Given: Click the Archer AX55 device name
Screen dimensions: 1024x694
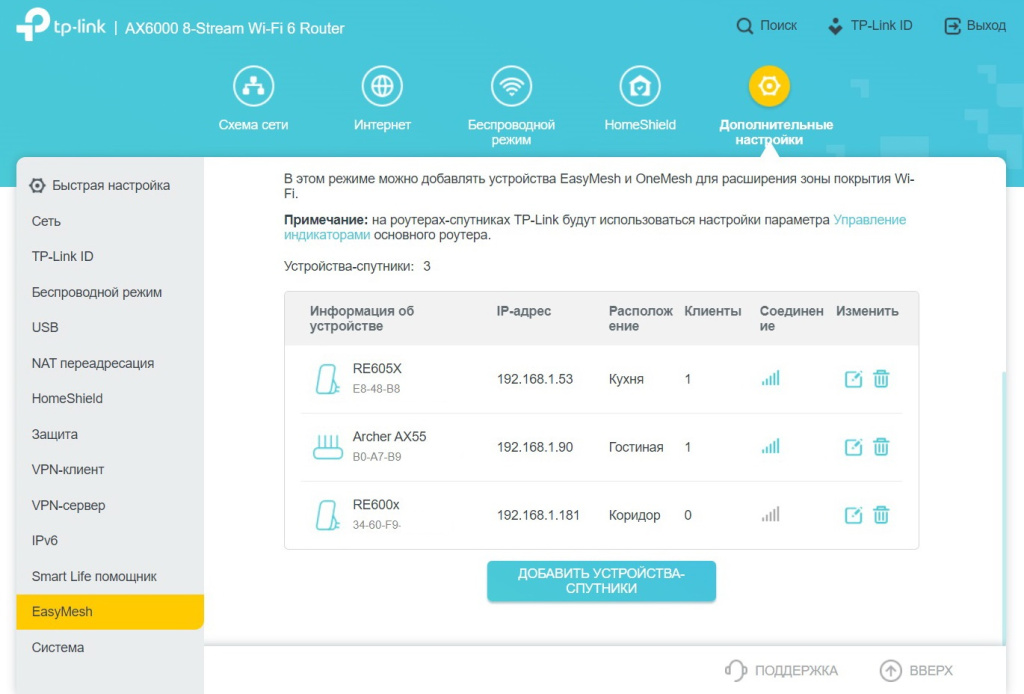Looking at the screenshot, I should coord(389,437).
